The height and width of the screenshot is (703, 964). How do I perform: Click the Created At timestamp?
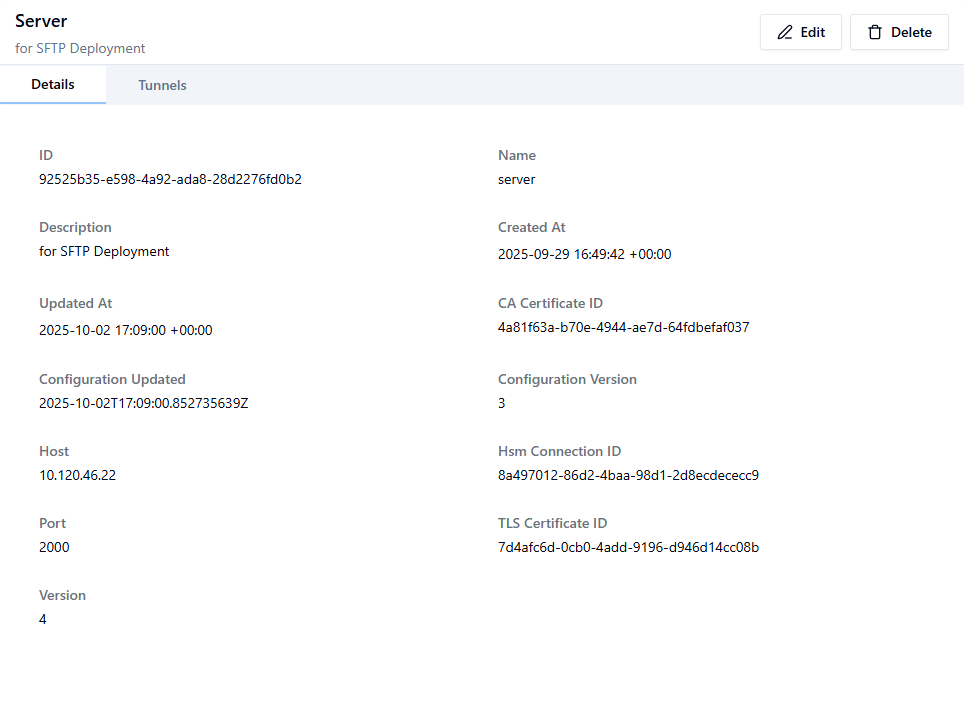(x=585, y=254)
